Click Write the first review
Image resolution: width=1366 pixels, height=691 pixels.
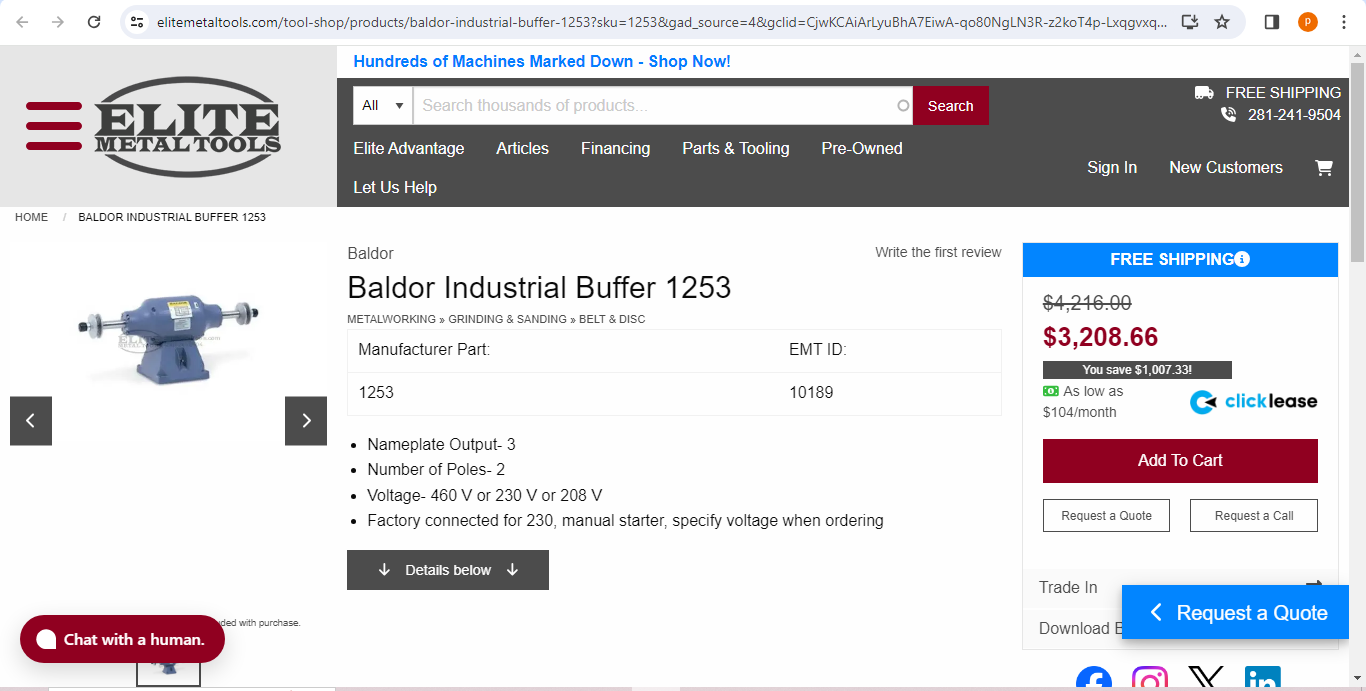(x=938, y=252)
